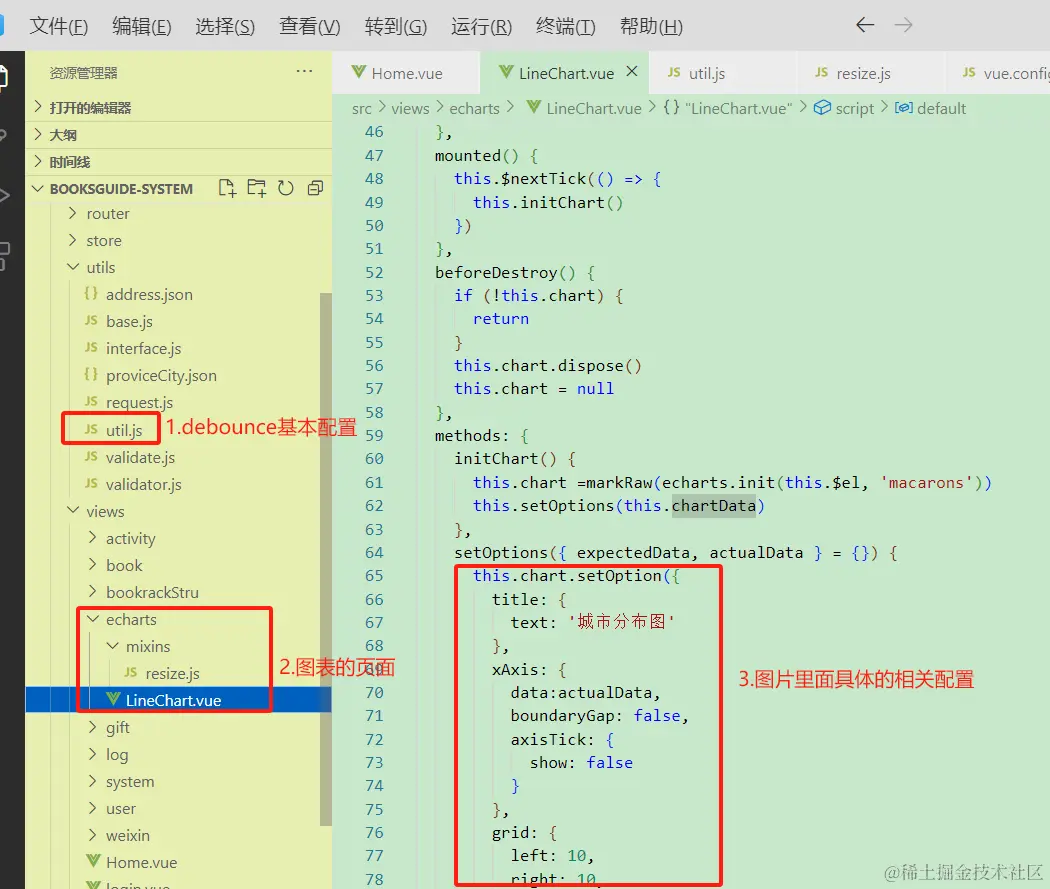Image resolution: width=1050 pixels, height=889 pixels.
Task: Click line number 61 in the gutter
Action: [374, 483]
